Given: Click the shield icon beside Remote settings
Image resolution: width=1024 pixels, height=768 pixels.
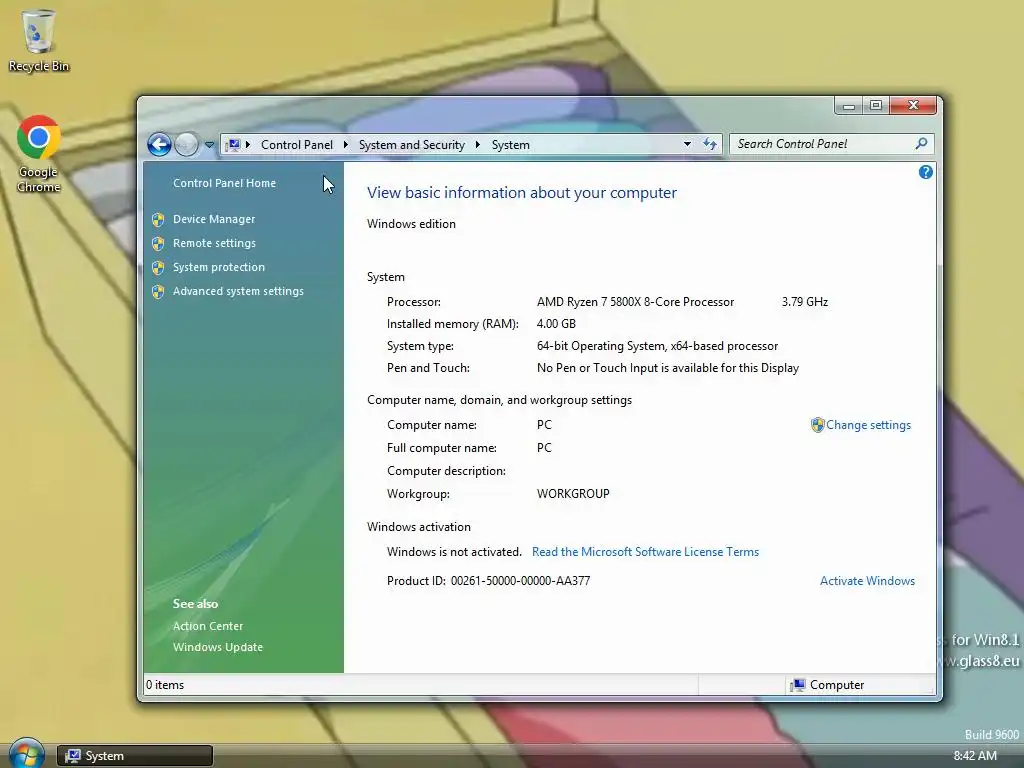Looking at the screenshot, I should (158, 244).
